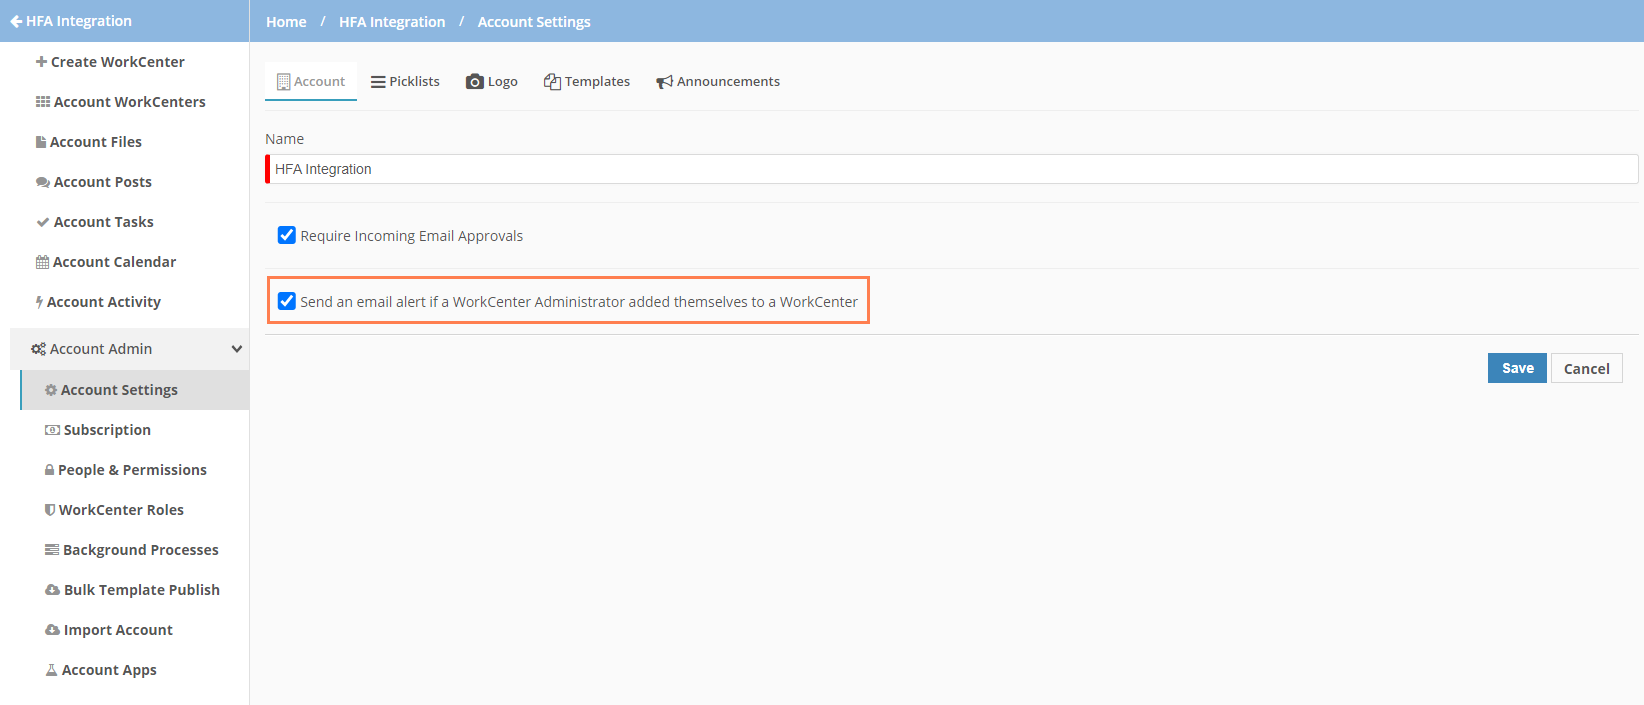
Task: Uncheck Require Incoming Email Approvals
Action: click(287, 235)
